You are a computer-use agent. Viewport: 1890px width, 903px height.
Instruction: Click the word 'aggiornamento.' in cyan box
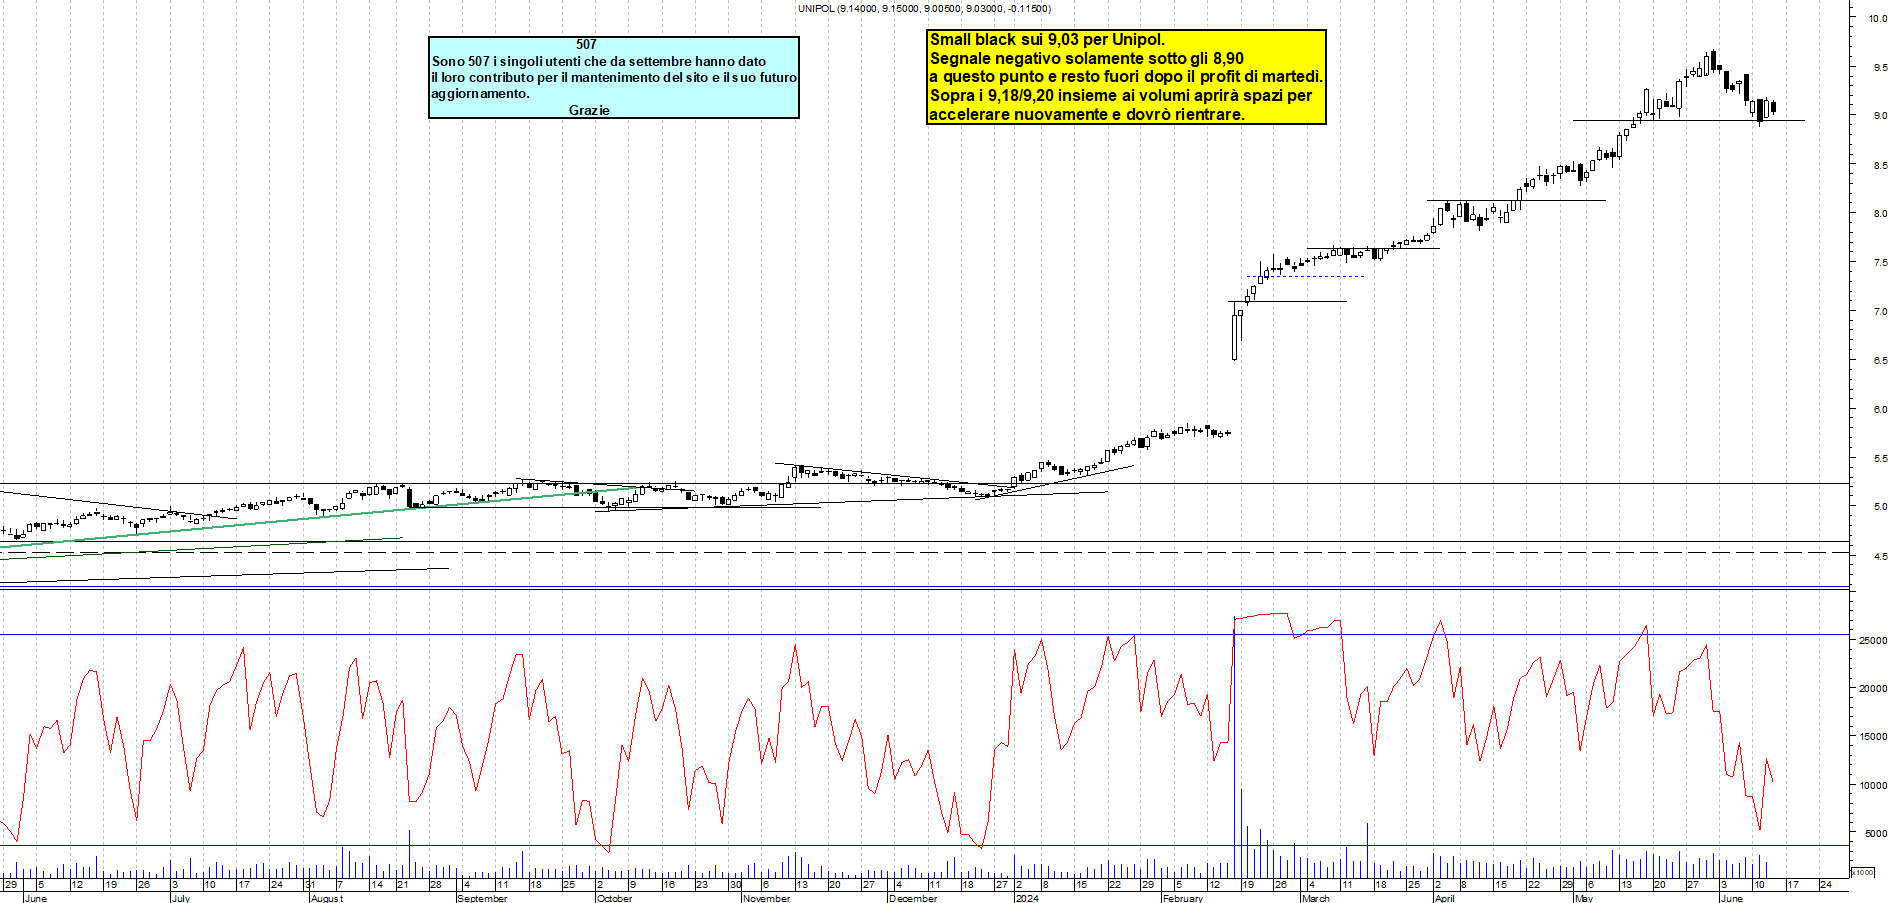point(480,93)
